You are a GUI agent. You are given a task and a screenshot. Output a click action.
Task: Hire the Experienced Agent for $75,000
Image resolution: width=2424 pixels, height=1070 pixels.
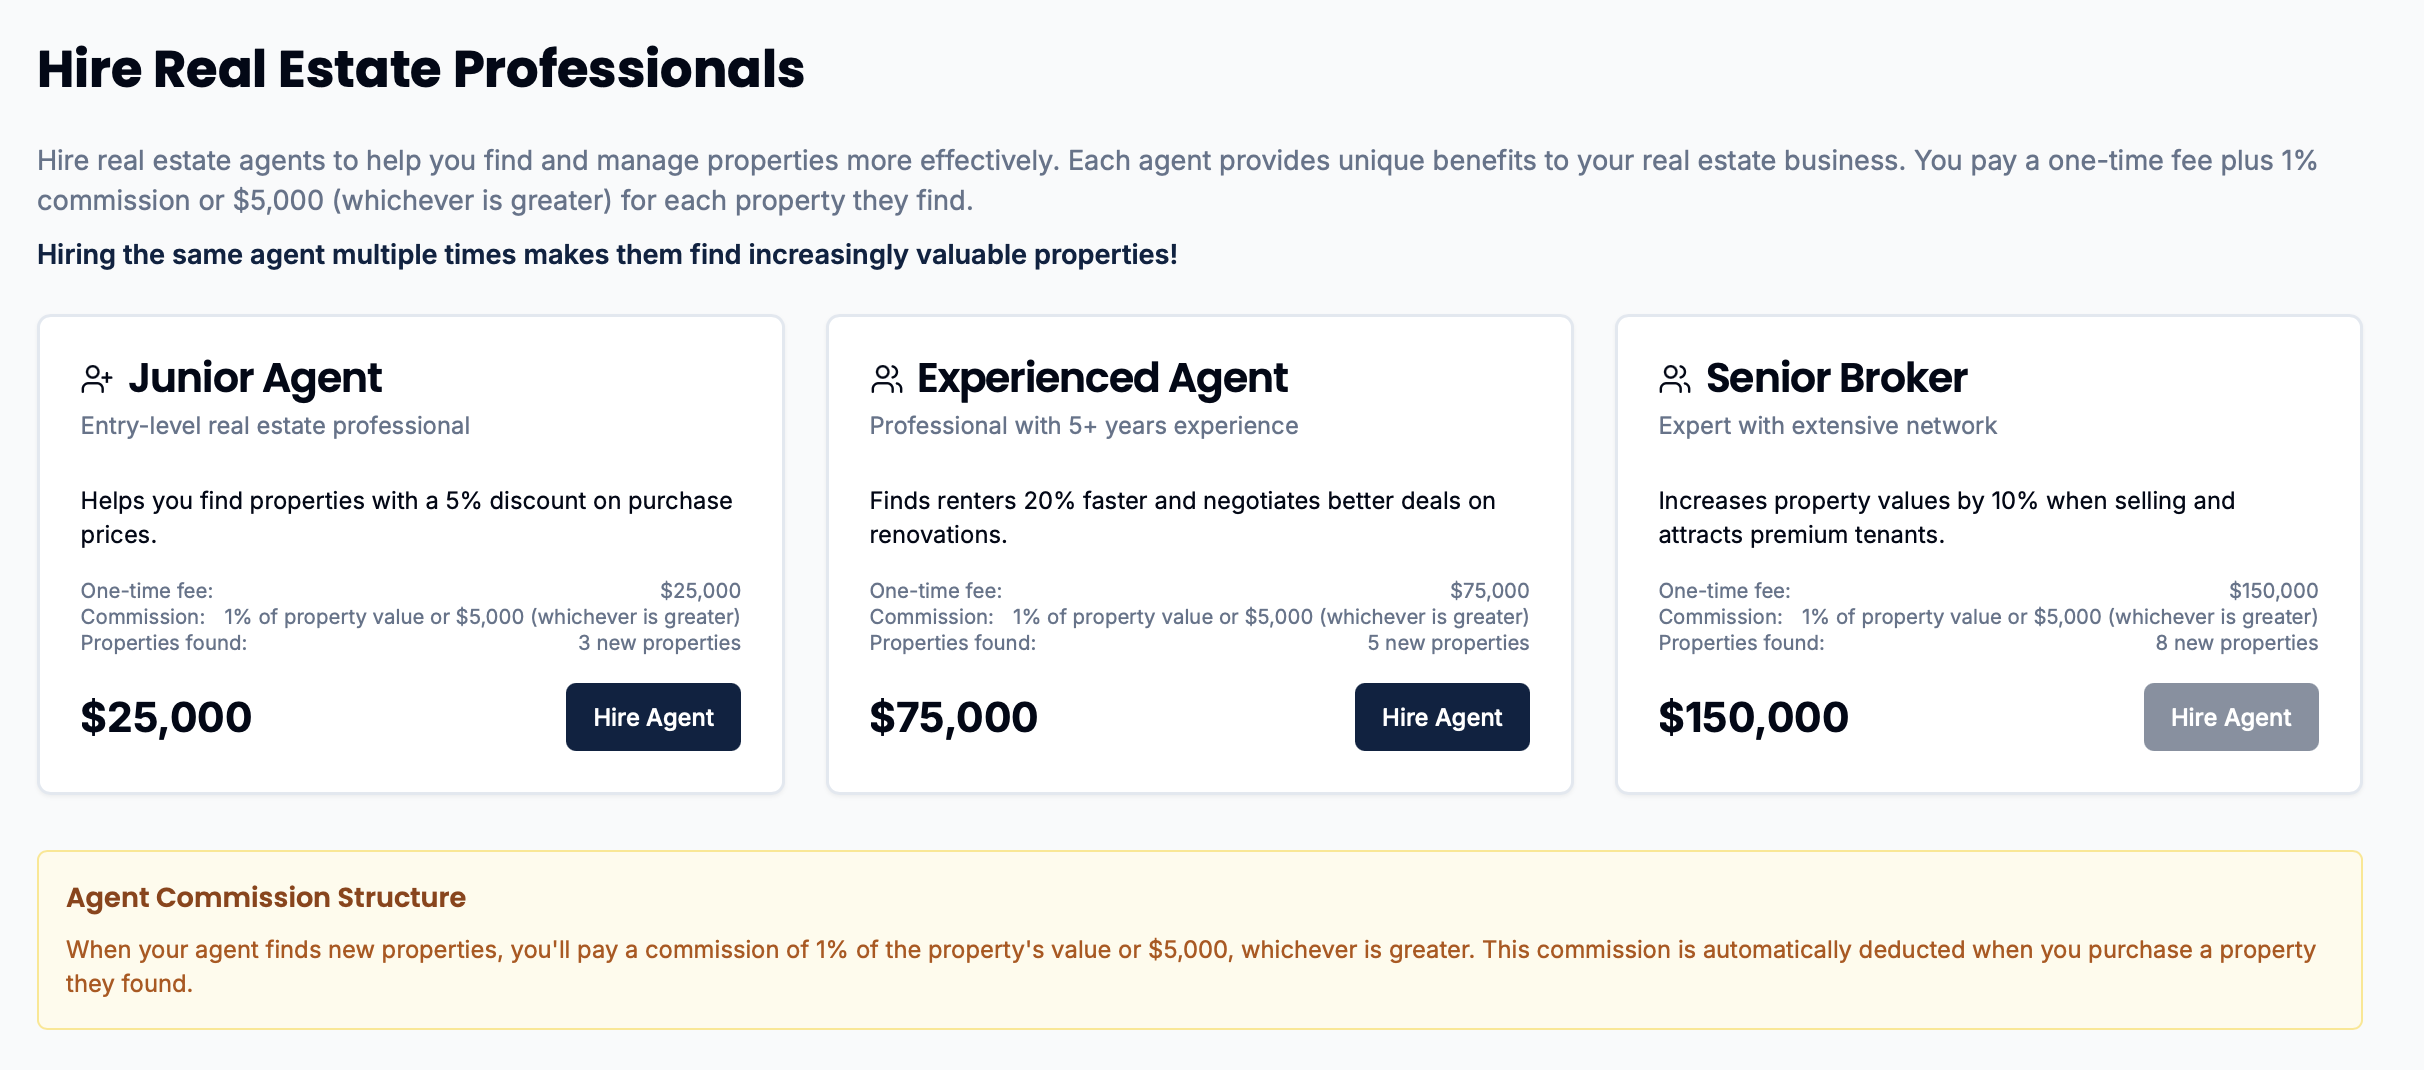(1442, 717)
